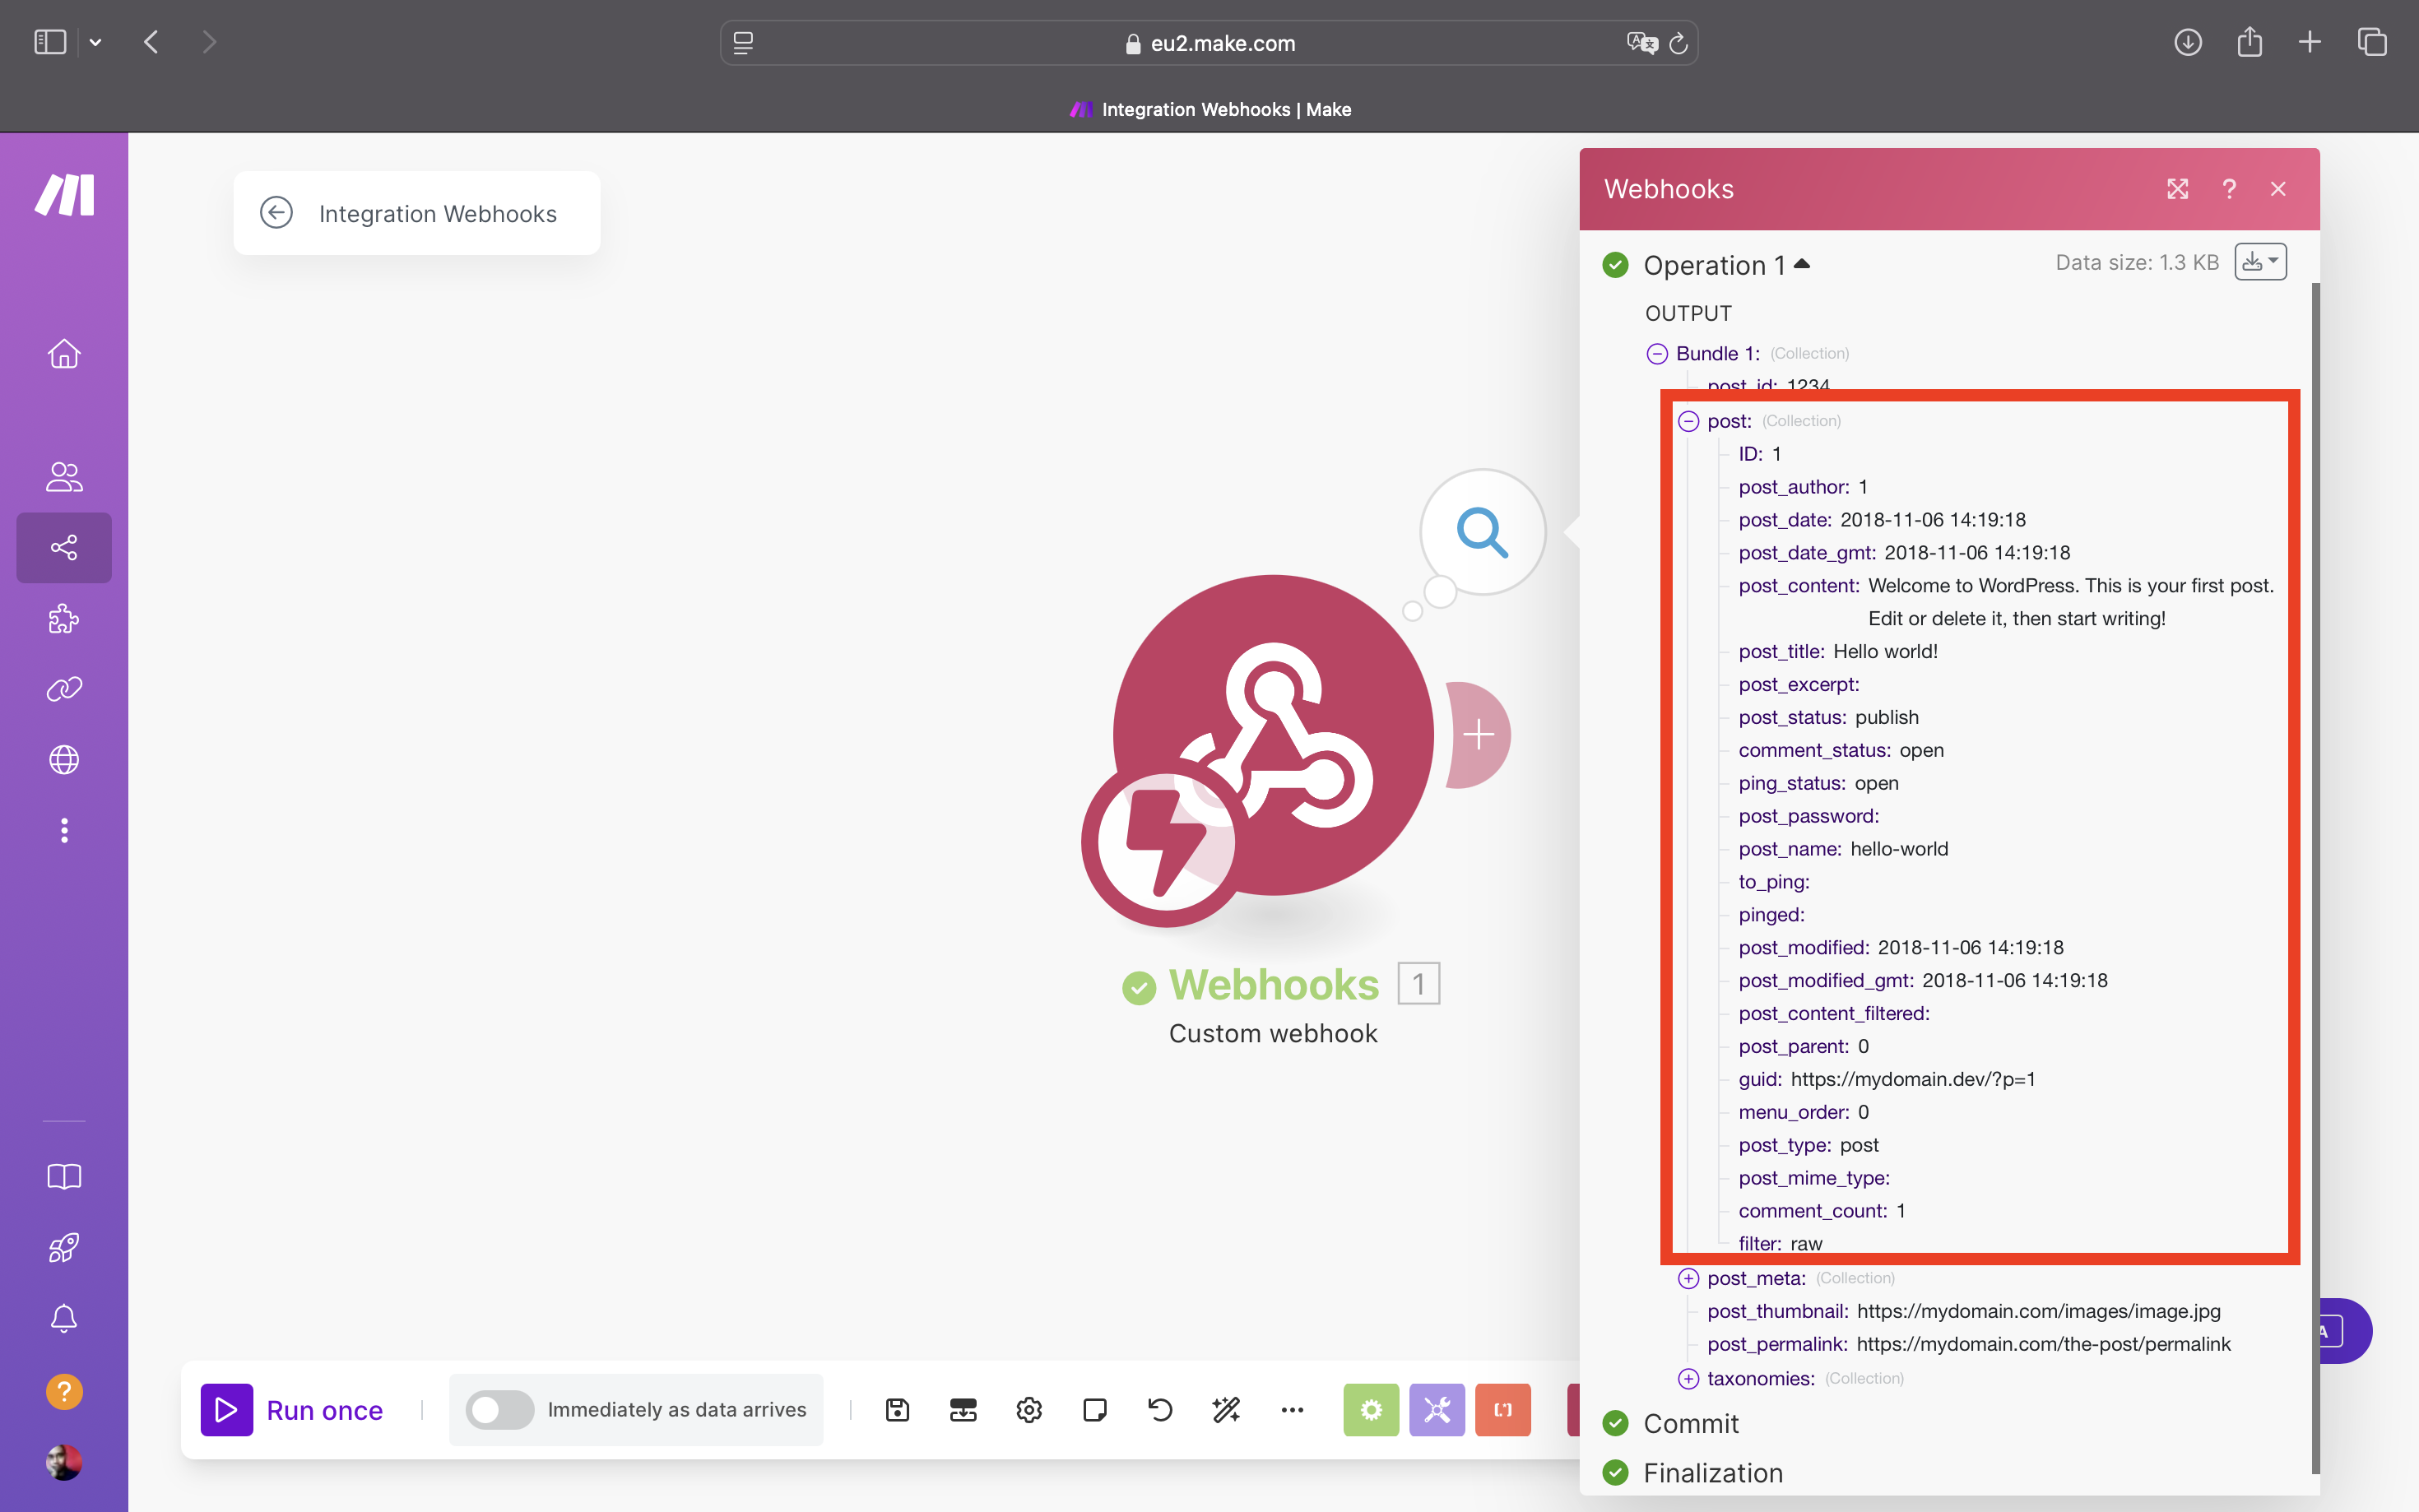Viewport: 2419px width, 1512px height.
Task: Click Safari address bar eu2.make.com
Action: pyautogui.click(x=1209, y=43)
